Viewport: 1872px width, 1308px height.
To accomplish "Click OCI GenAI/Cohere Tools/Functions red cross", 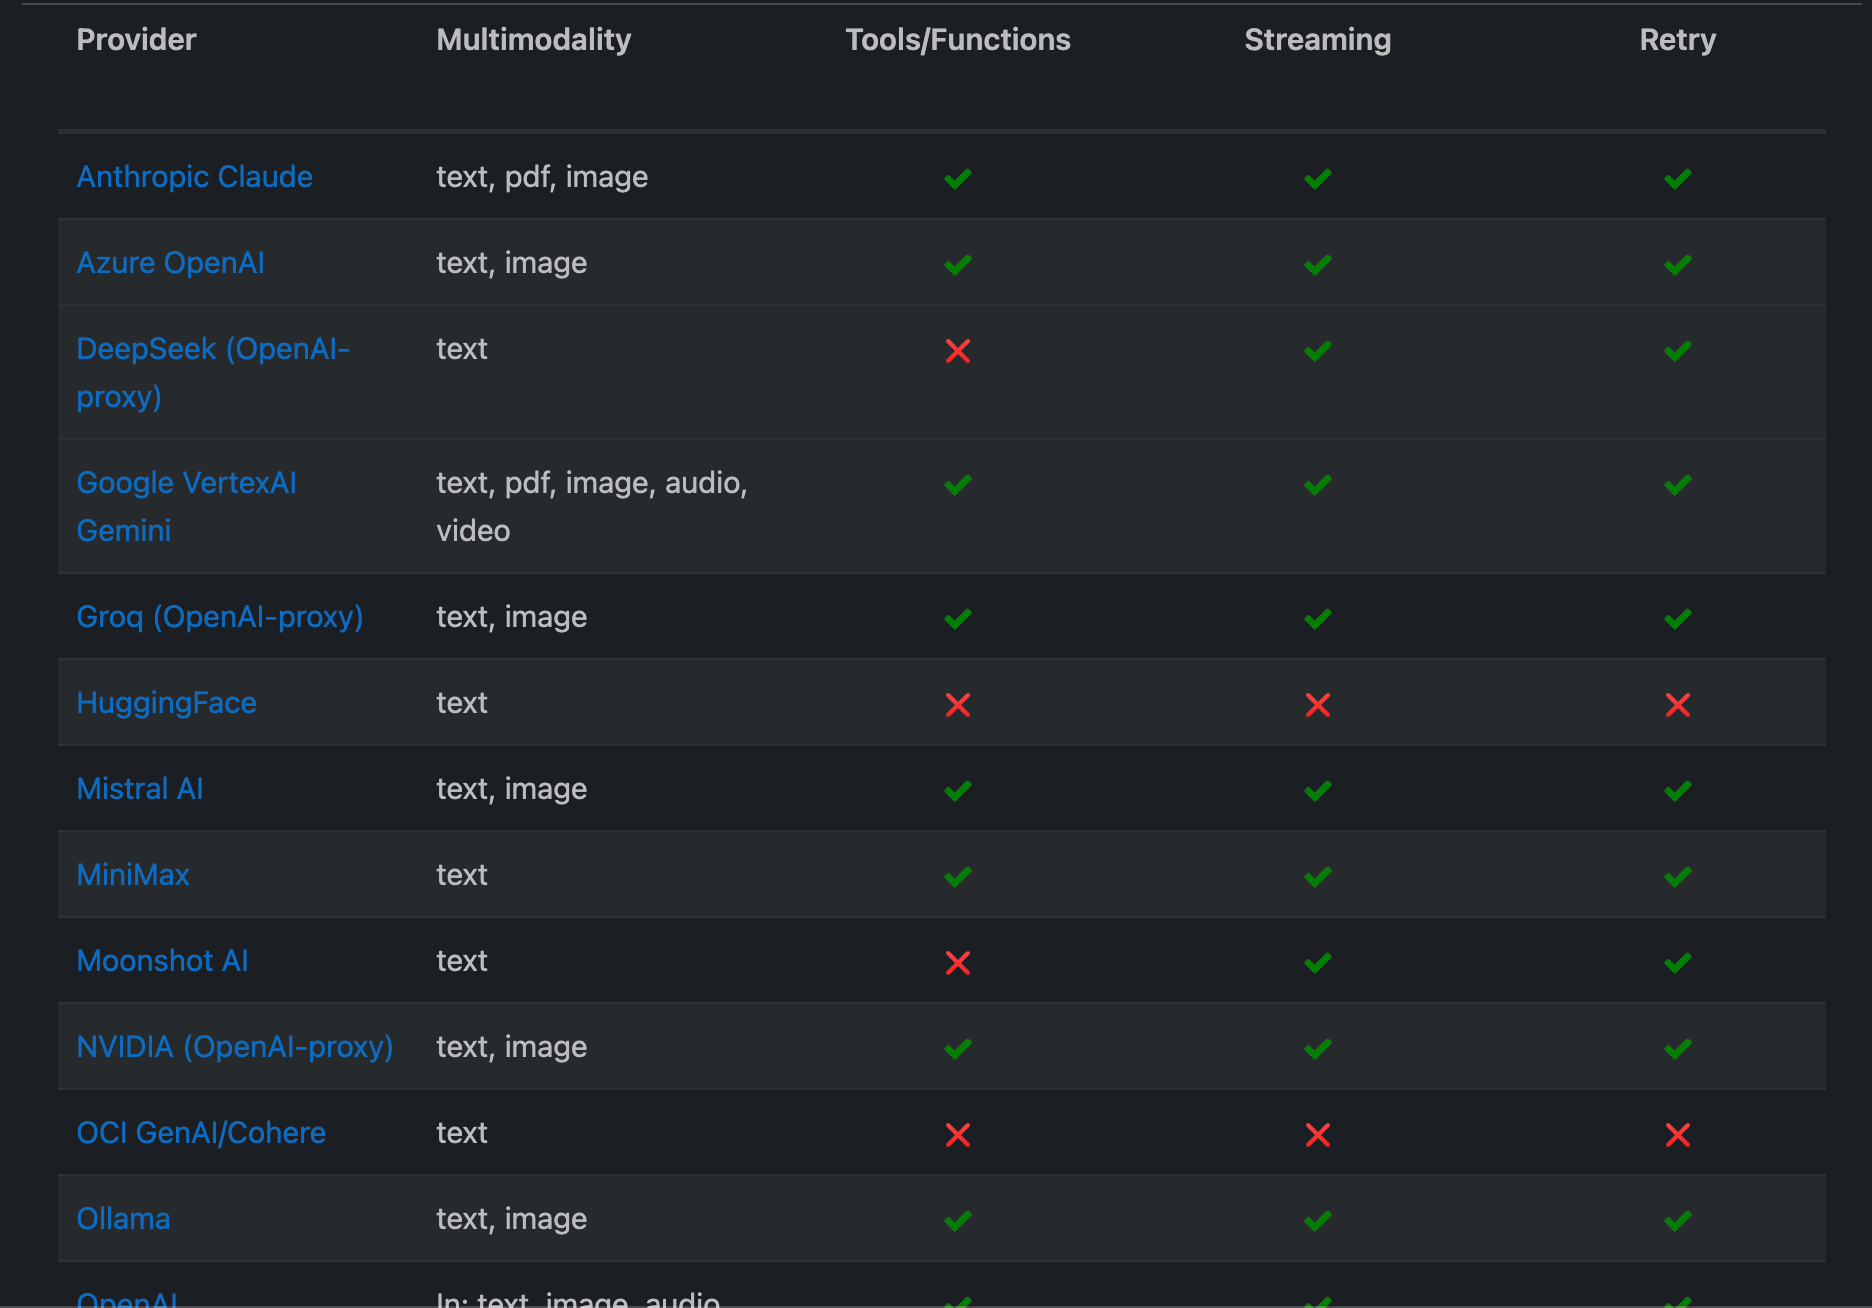I will click(x=958, y=1135).
